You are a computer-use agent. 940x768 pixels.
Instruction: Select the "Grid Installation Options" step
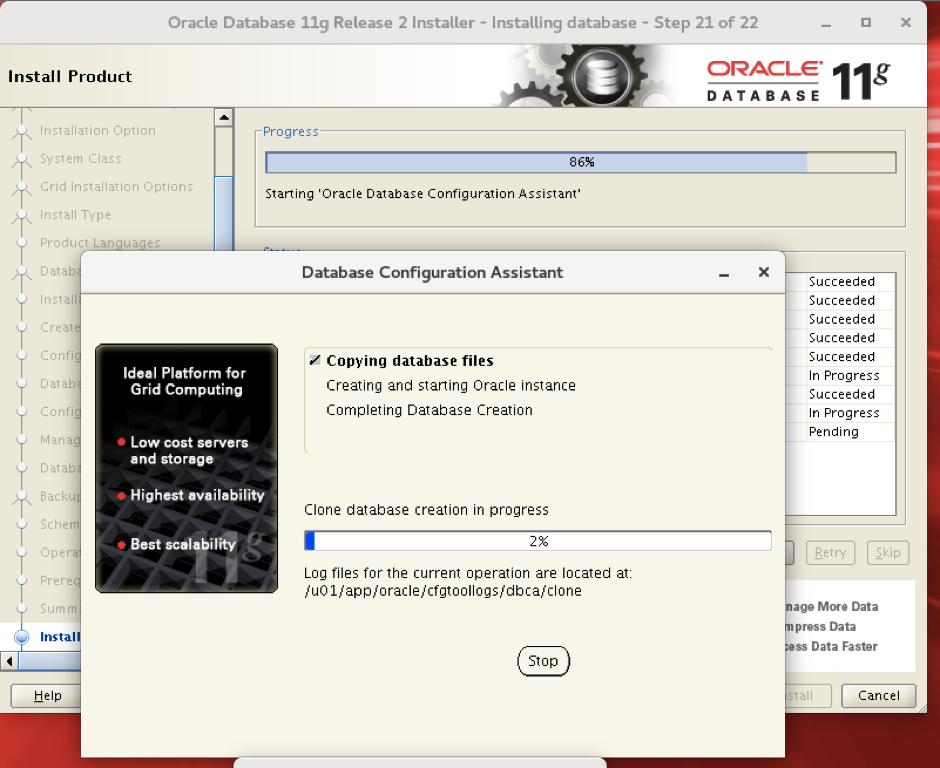(117, 186)
